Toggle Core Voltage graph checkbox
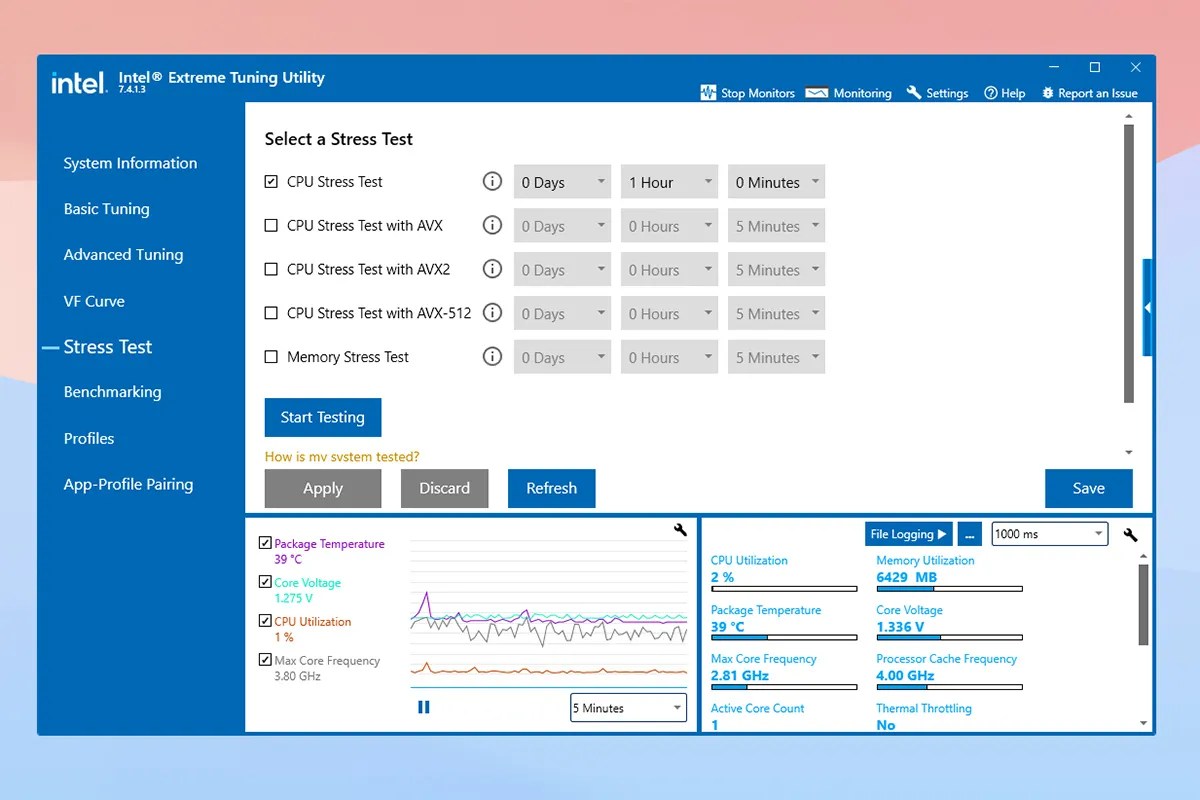The width and height of the screenshot is (1200, 800). tap(265, 582)
